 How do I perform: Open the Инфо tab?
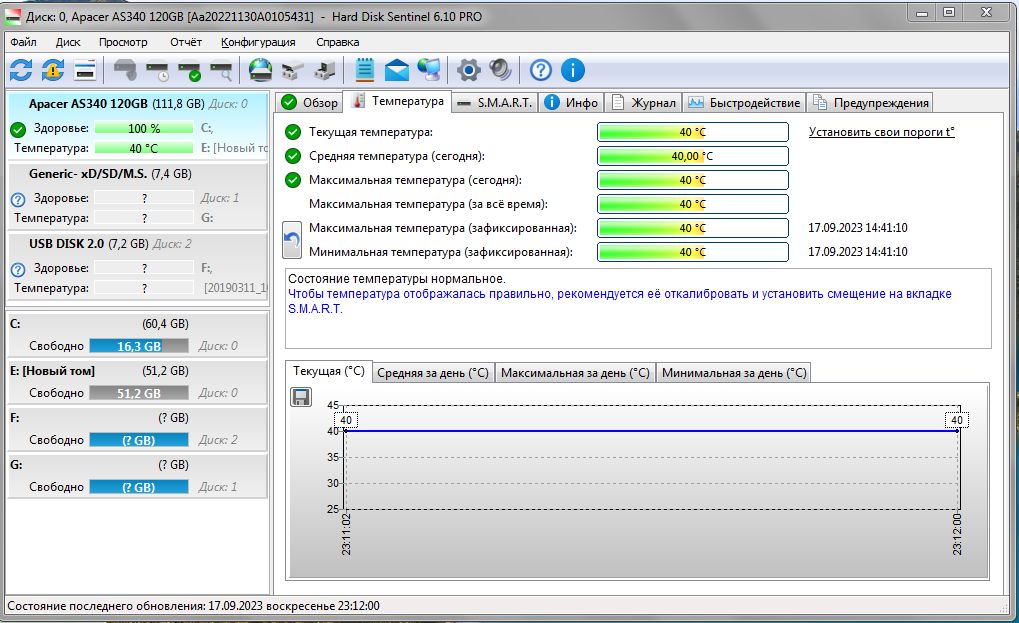point(571,103)
